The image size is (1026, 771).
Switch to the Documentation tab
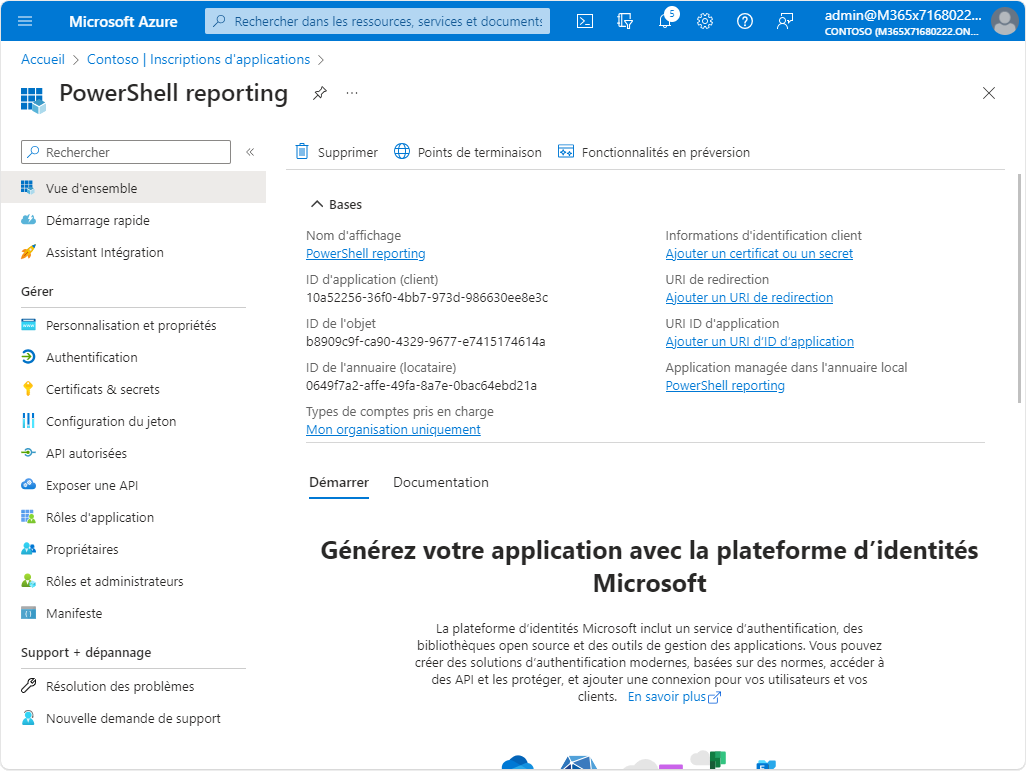[441, 482]
